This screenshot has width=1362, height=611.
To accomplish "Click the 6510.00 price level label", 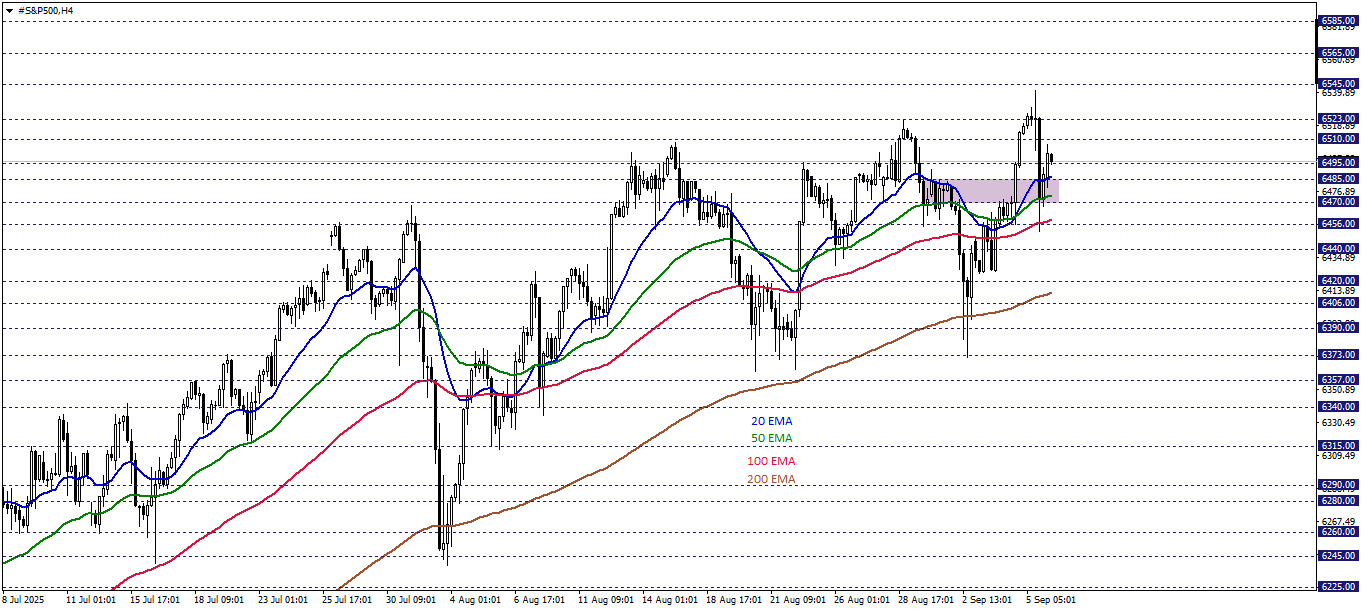I will coord(1337,139).
